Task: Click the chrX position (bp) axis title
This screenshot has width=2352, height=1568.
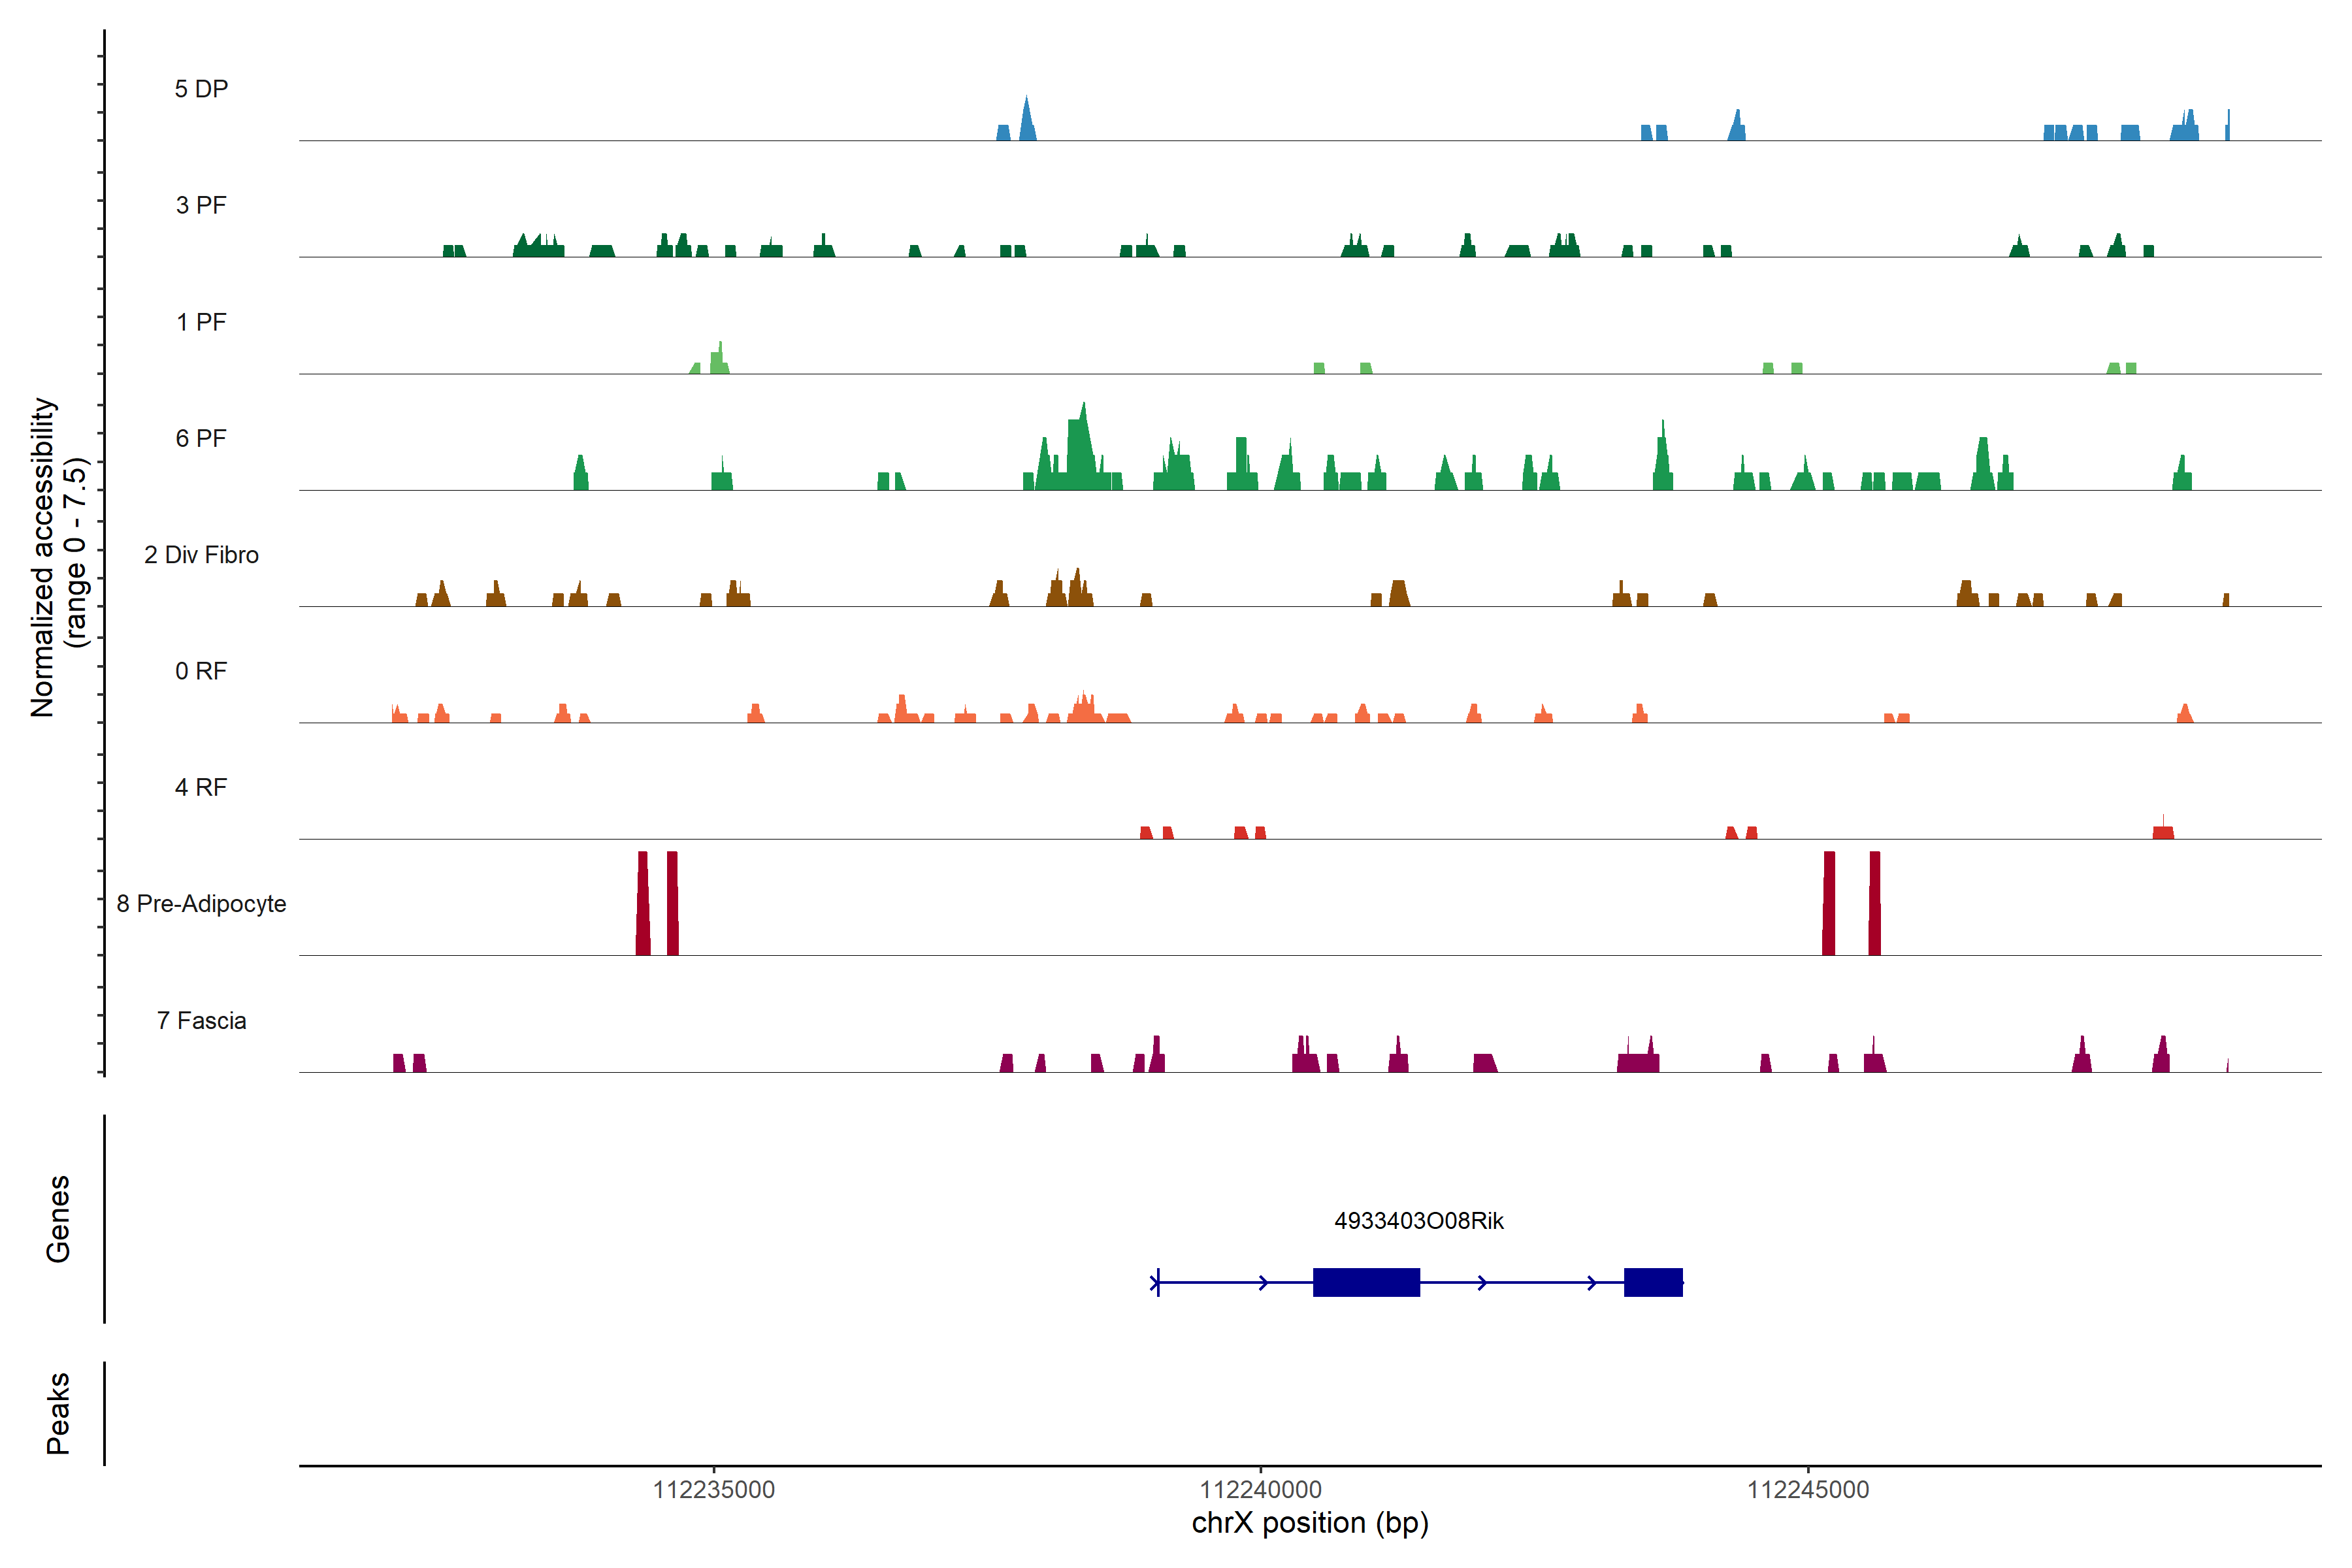Action: (1309, 1523)
